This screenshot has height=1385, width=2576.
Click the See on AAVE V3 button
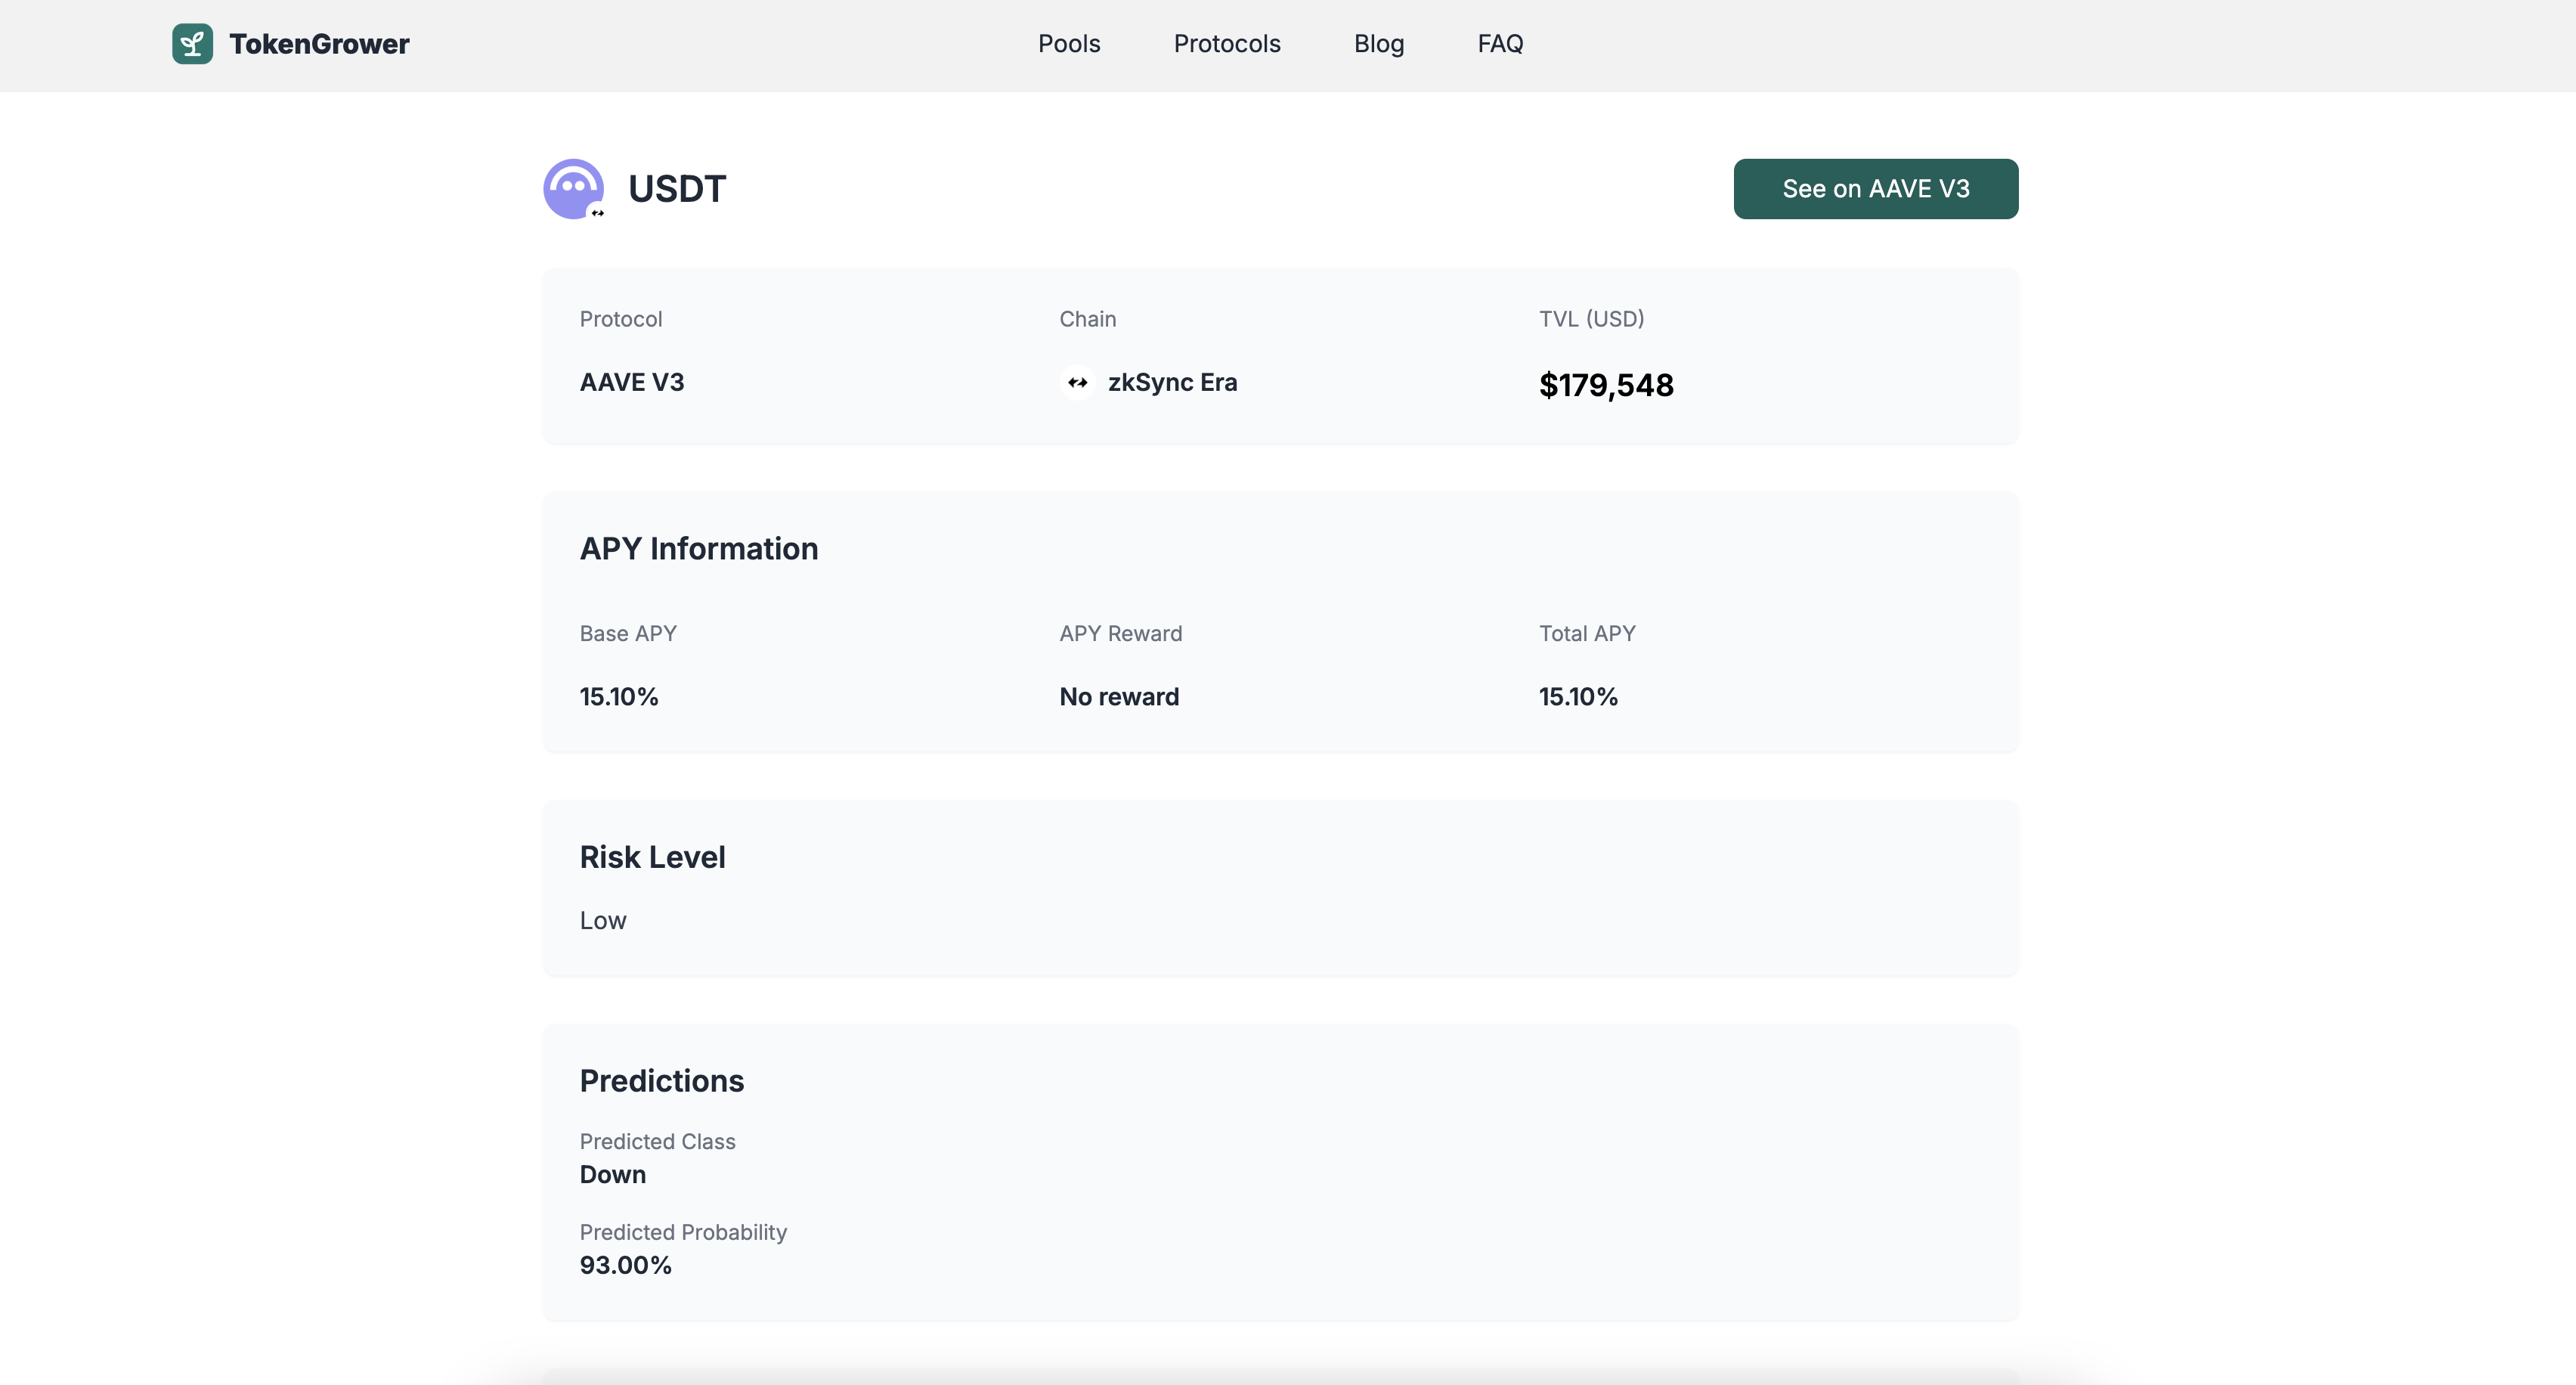pos(1876,189)
